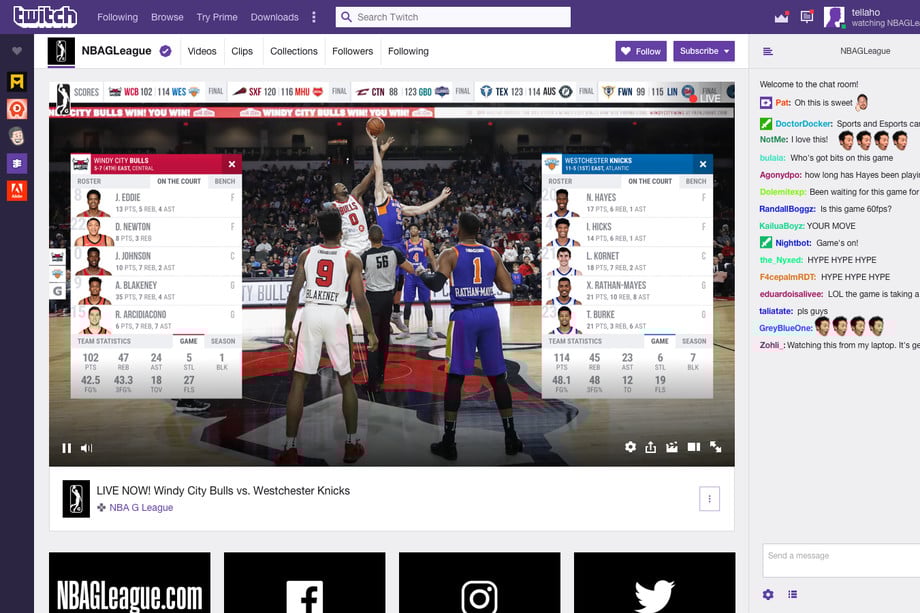Open Try Prime in top navigation
920x613 pixels.
(x=217, y=17)
